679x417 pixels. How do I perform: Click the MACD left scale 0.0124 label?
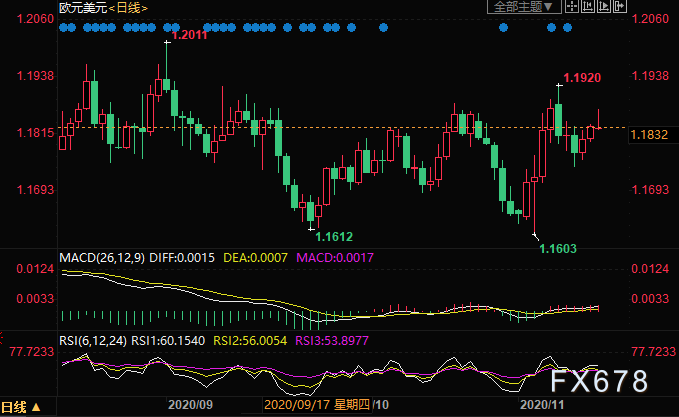tap(35, 269)
